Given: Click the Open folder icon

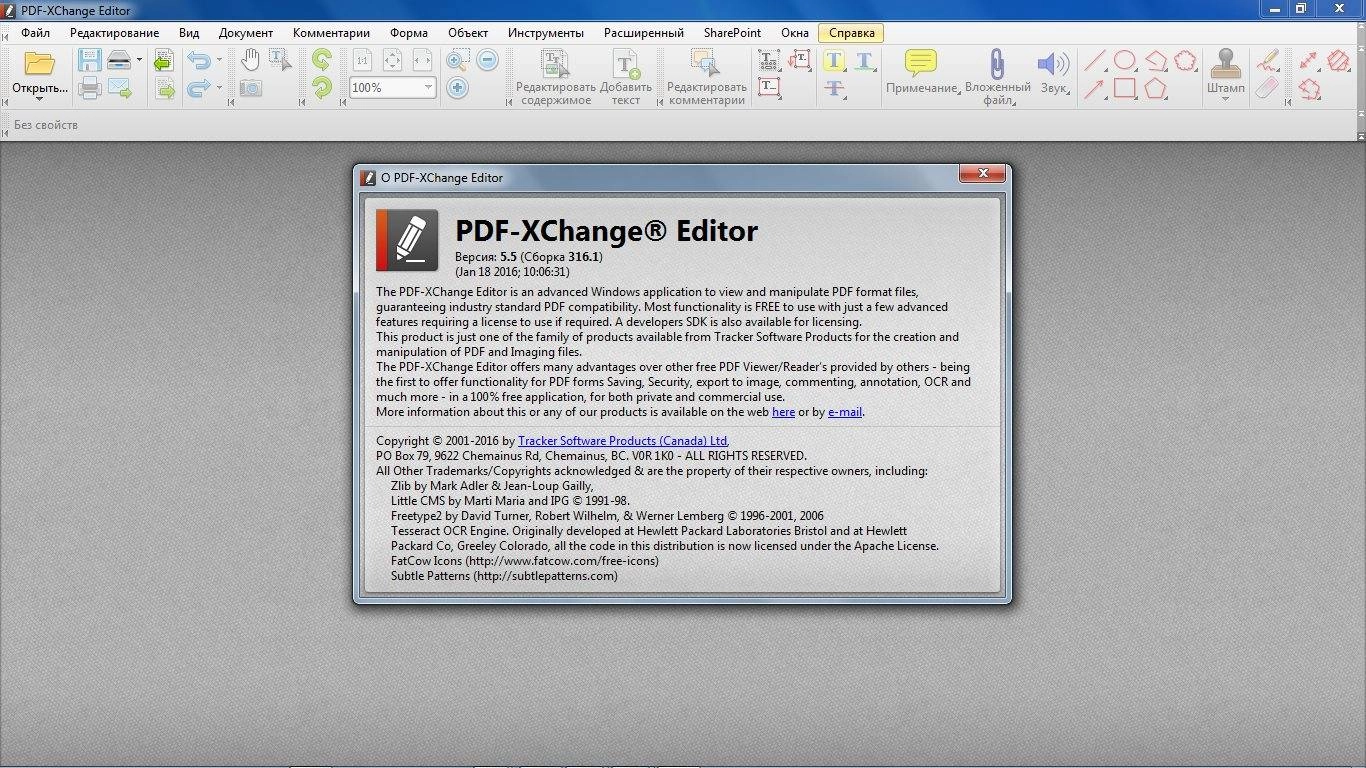Looking at the screenshot, I should pos(40,63).
